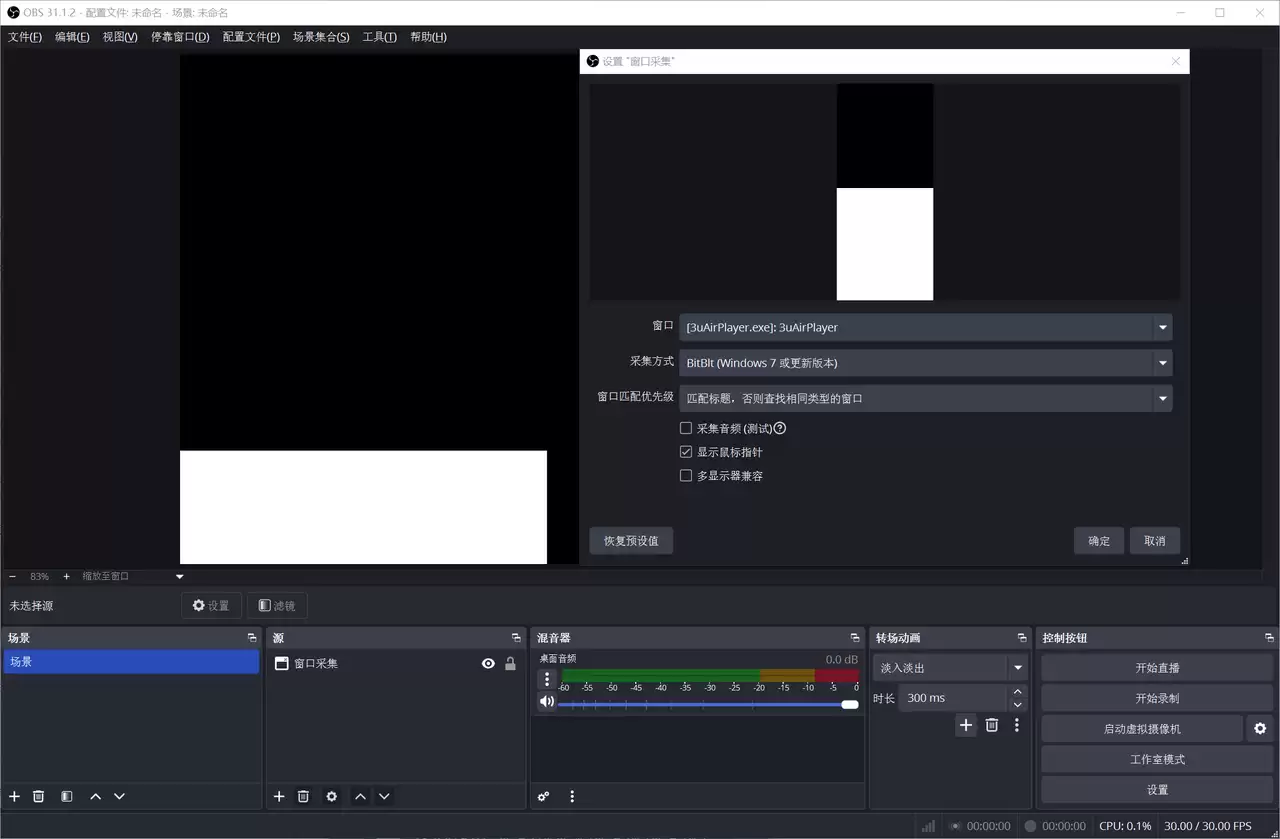Add a new scene with plus icon
The image size is (1280, 839).
(14, 796)
